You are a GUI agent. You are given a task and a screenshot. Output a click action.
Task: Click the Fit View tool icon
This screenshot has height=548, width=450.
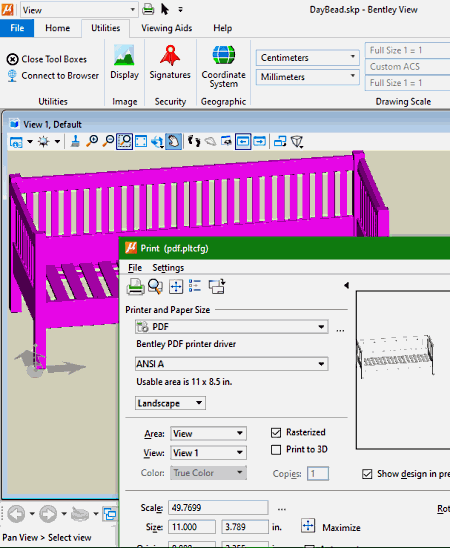pos(141,142)
